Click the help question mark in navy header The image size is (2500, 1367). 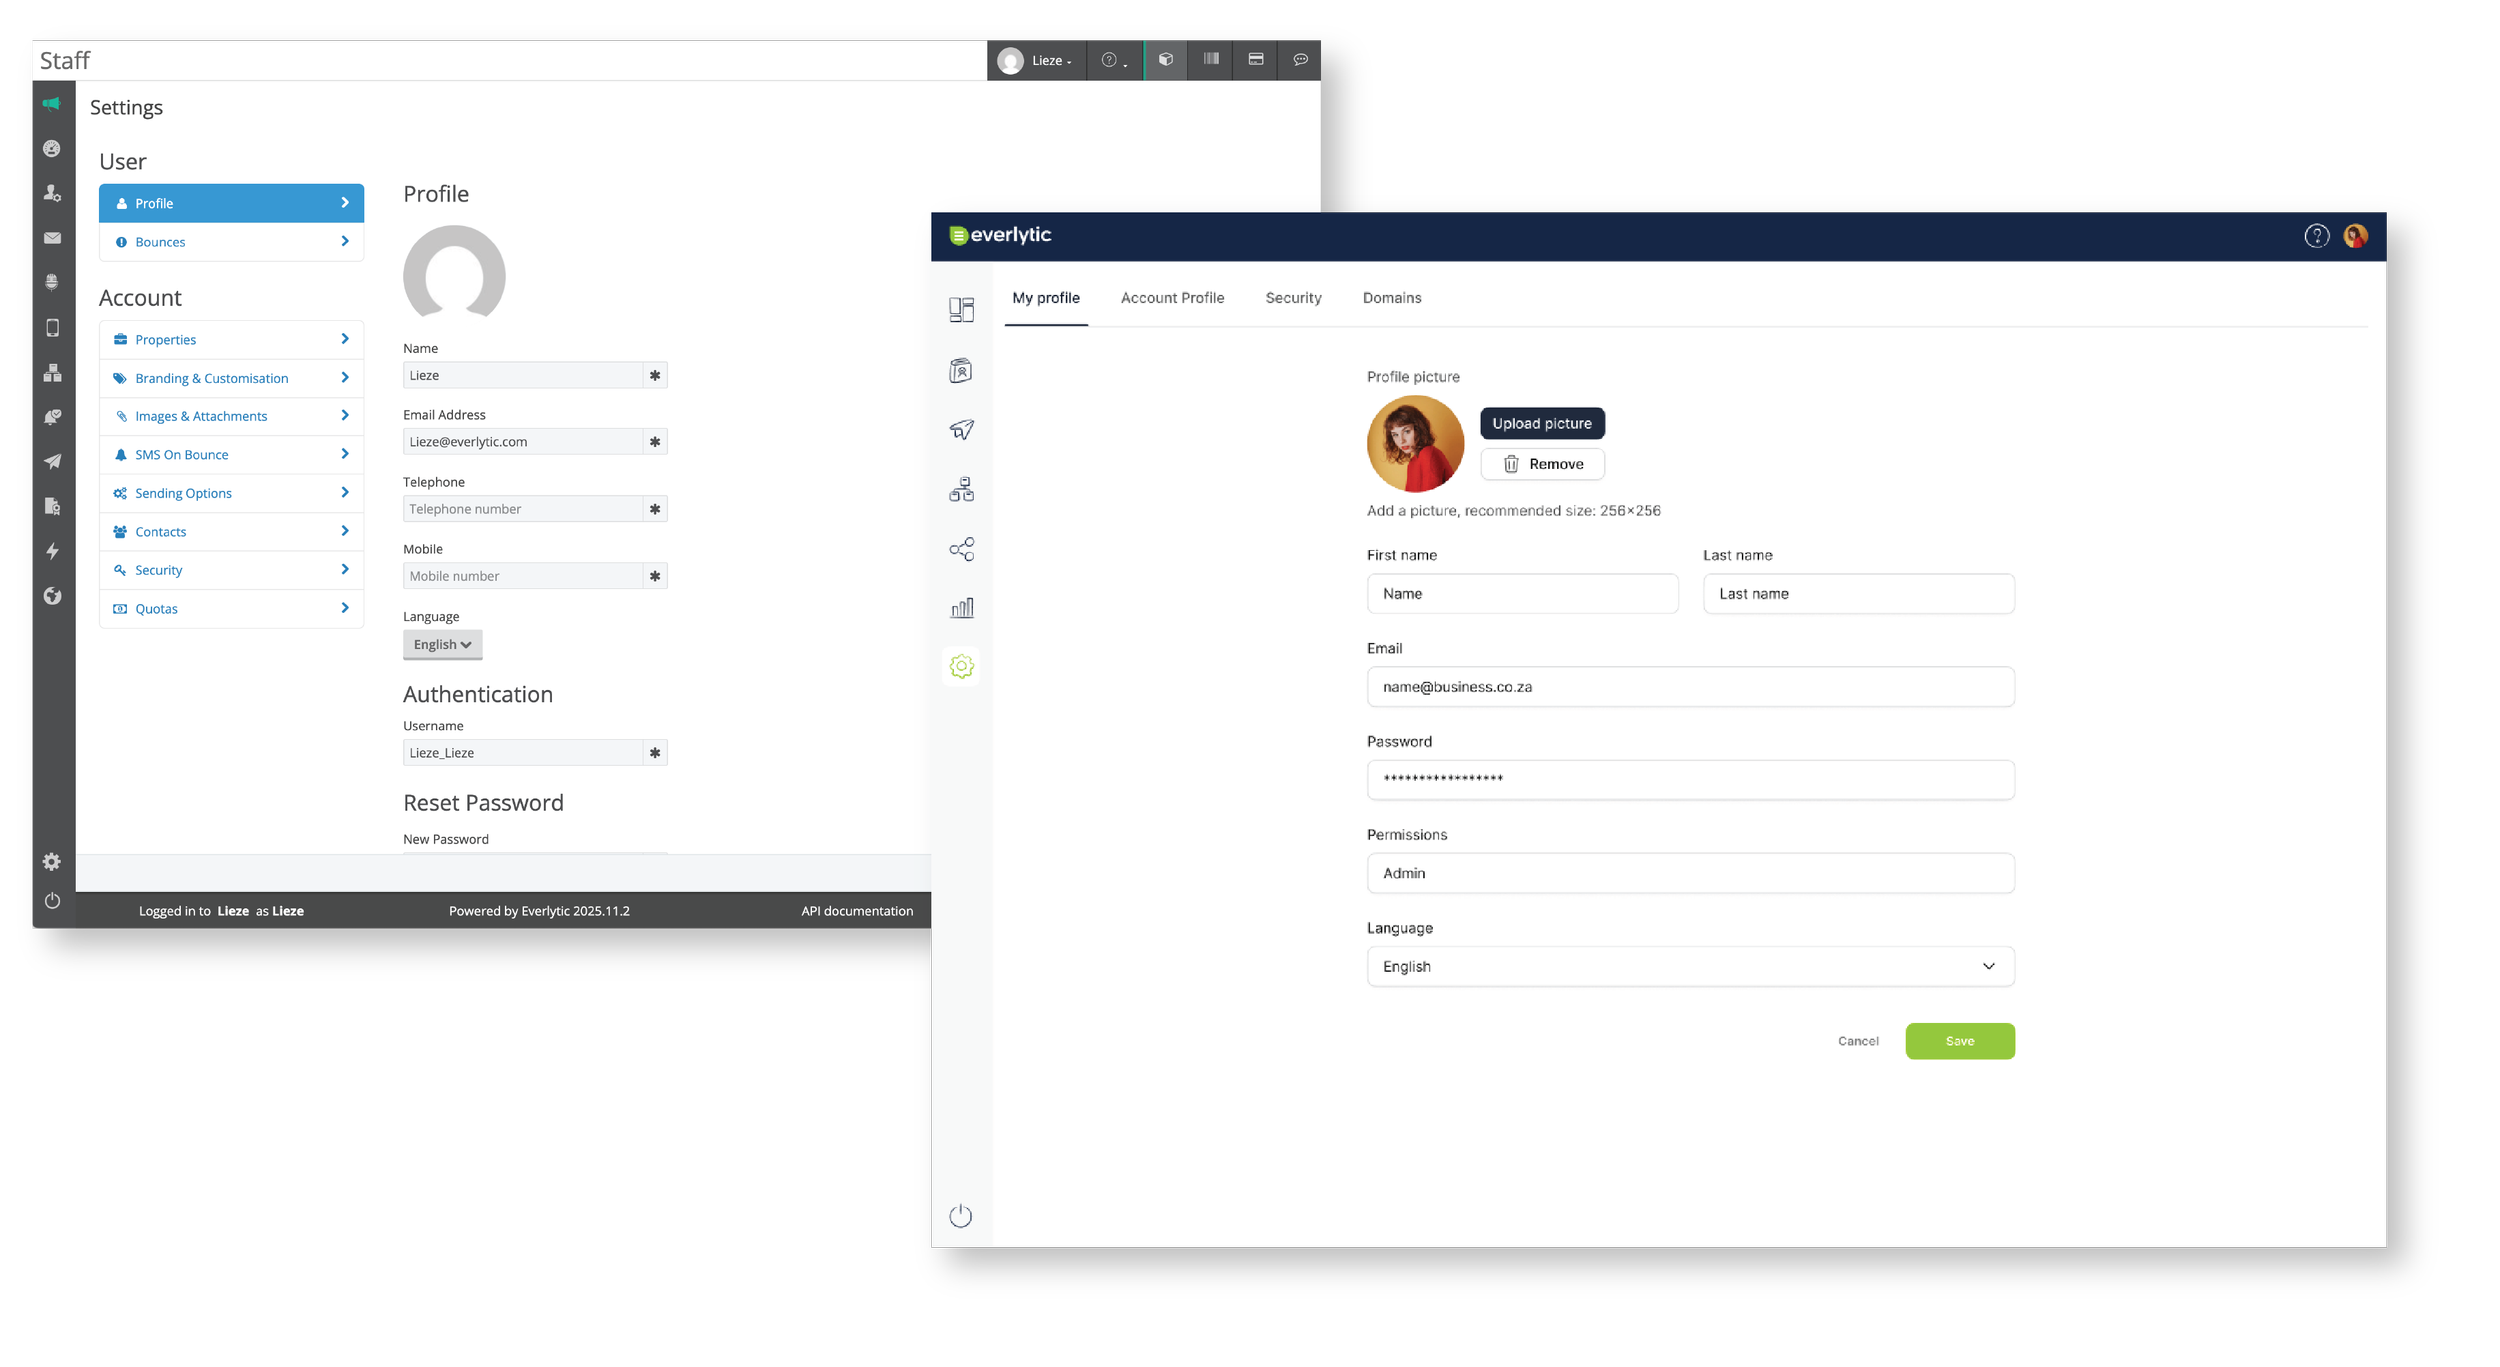(x=2316, y=236)
